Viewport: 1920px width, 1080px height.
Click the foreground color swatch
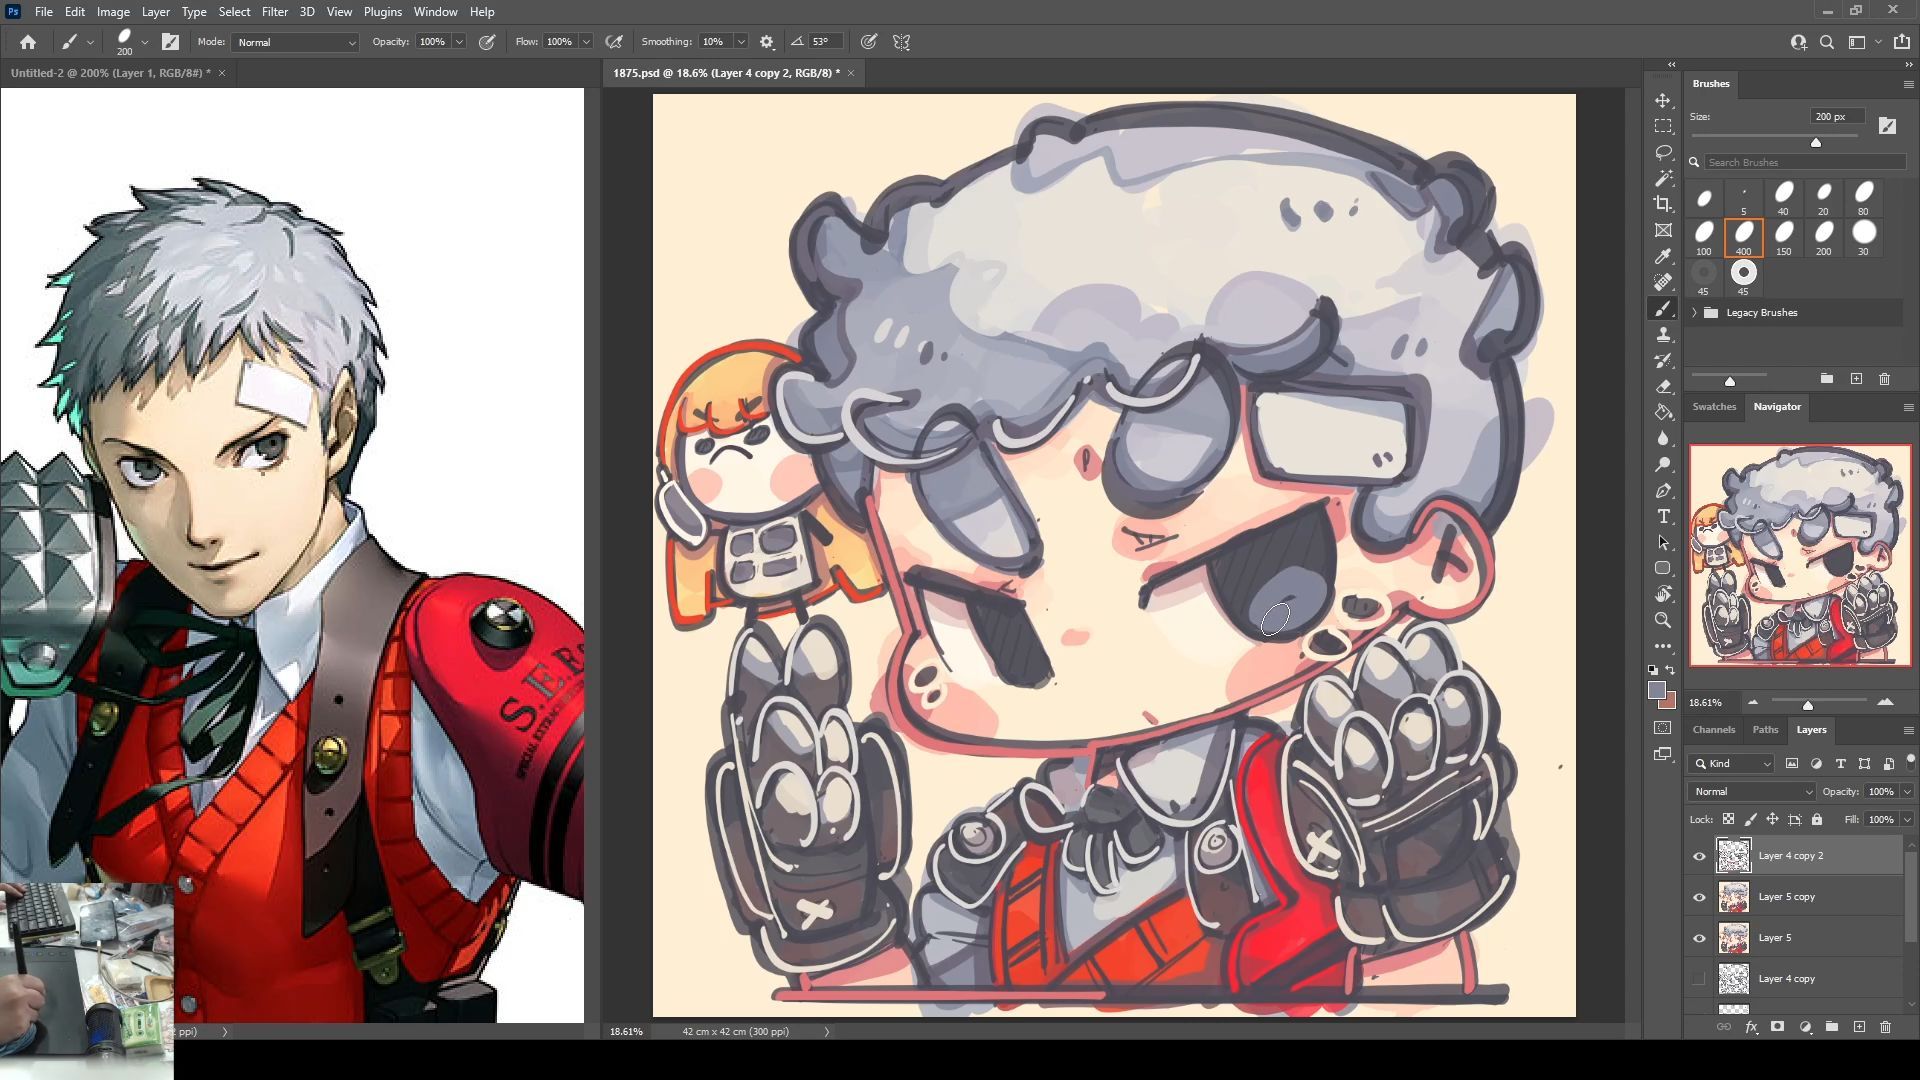(x=1657, y=690)
